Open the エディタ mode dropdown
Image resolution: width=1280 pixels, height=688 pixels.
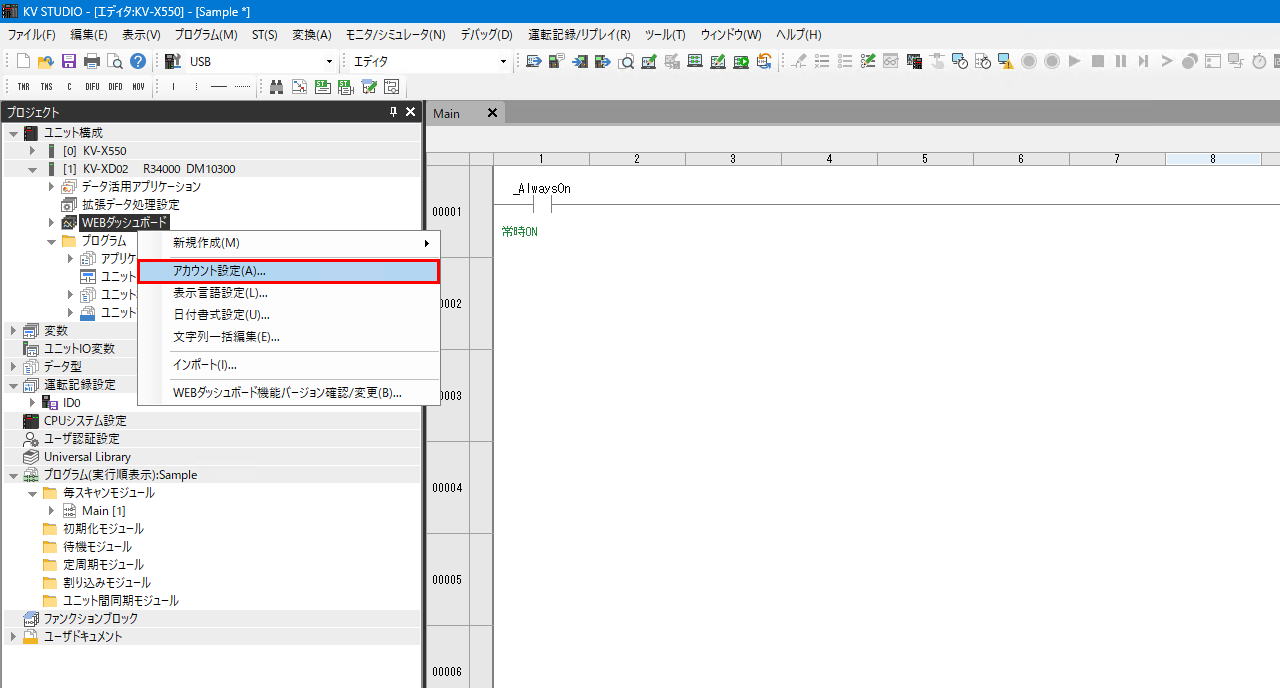pyautogui.click(x=503, y=62)
